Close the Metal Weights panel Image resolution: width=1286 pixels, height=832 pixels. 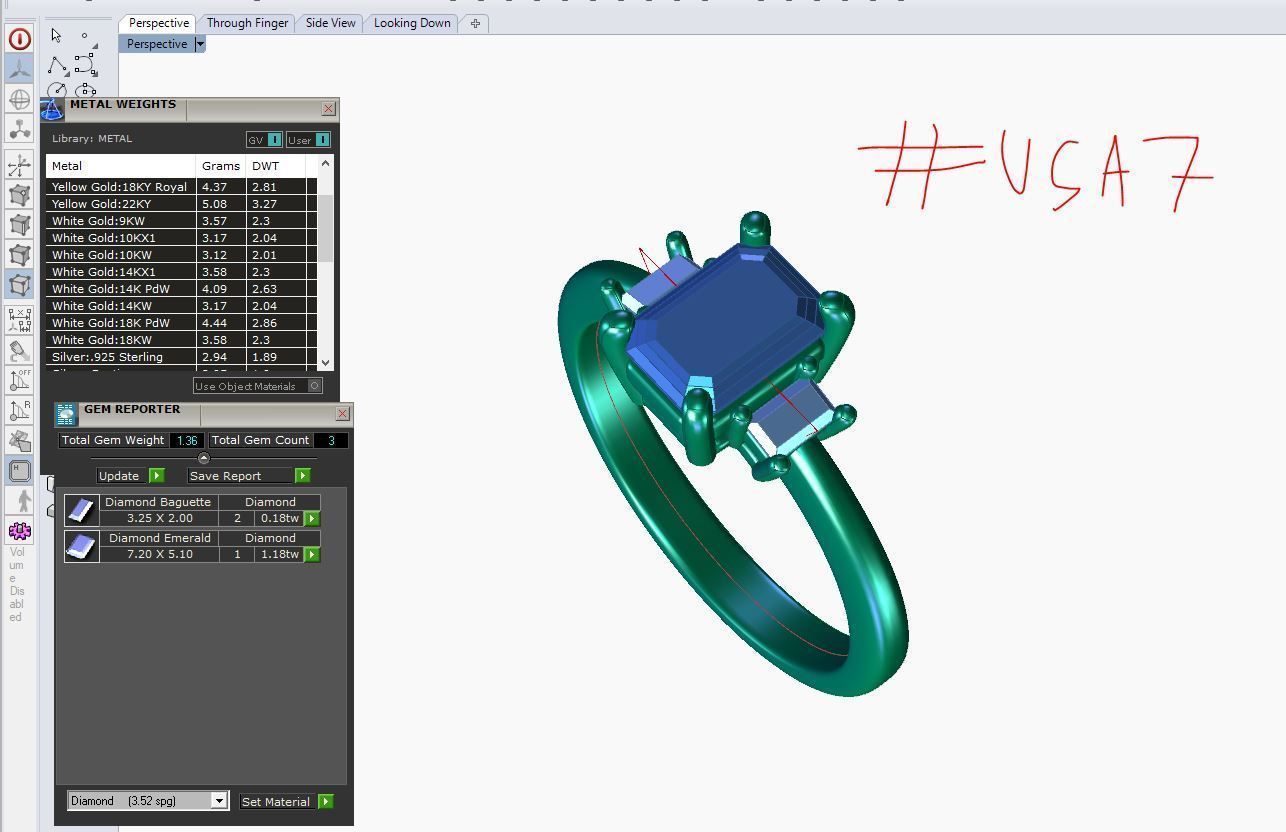329,108
